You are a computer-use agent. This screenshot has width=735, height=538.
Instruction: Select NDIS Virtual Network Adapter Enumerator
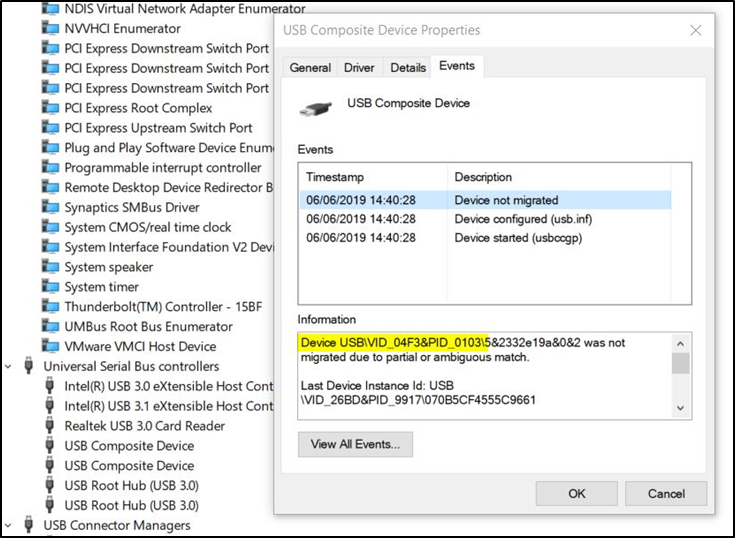click(x=185, y=8)
